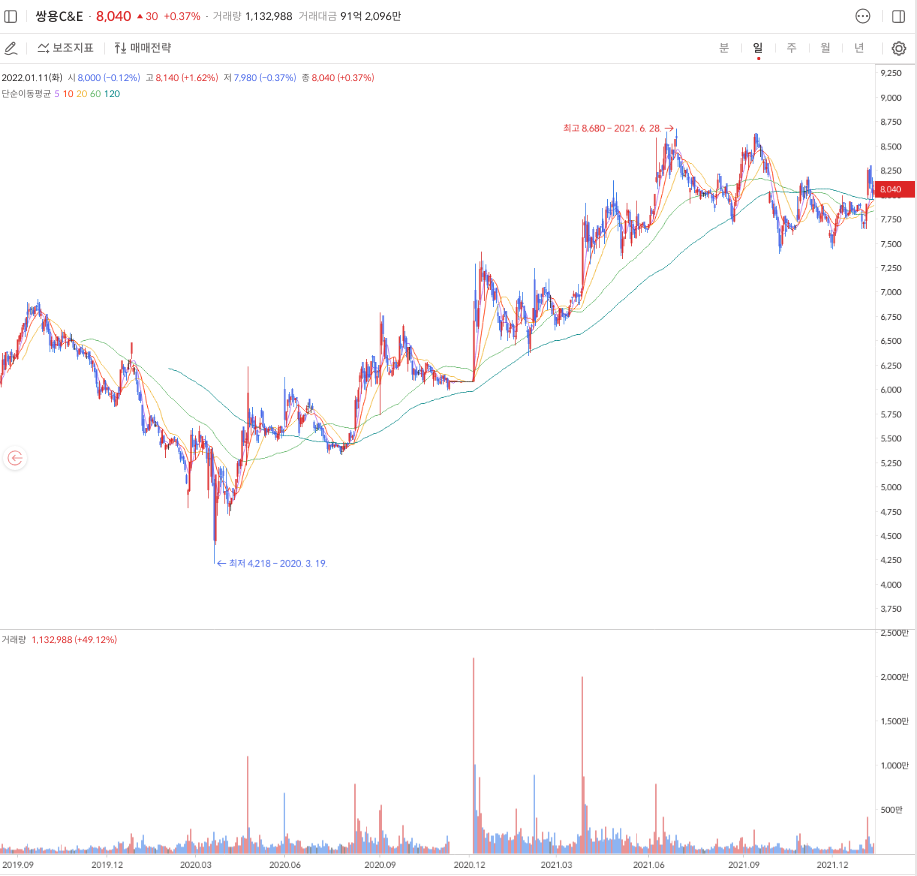Switch to 주 weekly chart tab

tap(791, 48)
